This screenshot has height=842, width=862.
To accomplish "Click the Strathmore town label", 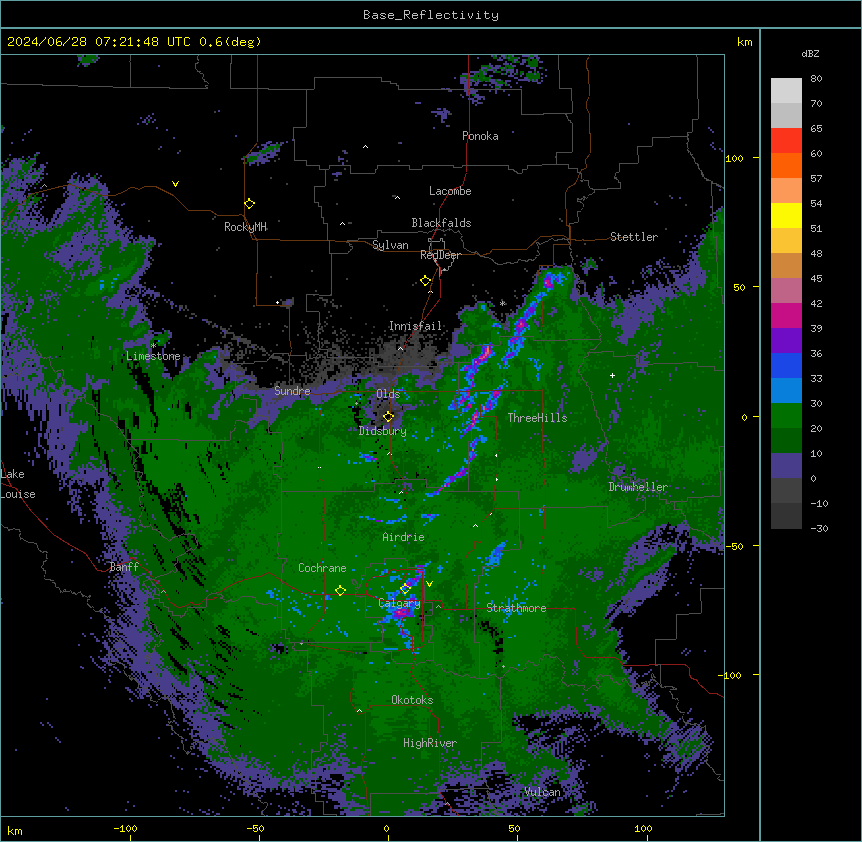I will point(516,608).
